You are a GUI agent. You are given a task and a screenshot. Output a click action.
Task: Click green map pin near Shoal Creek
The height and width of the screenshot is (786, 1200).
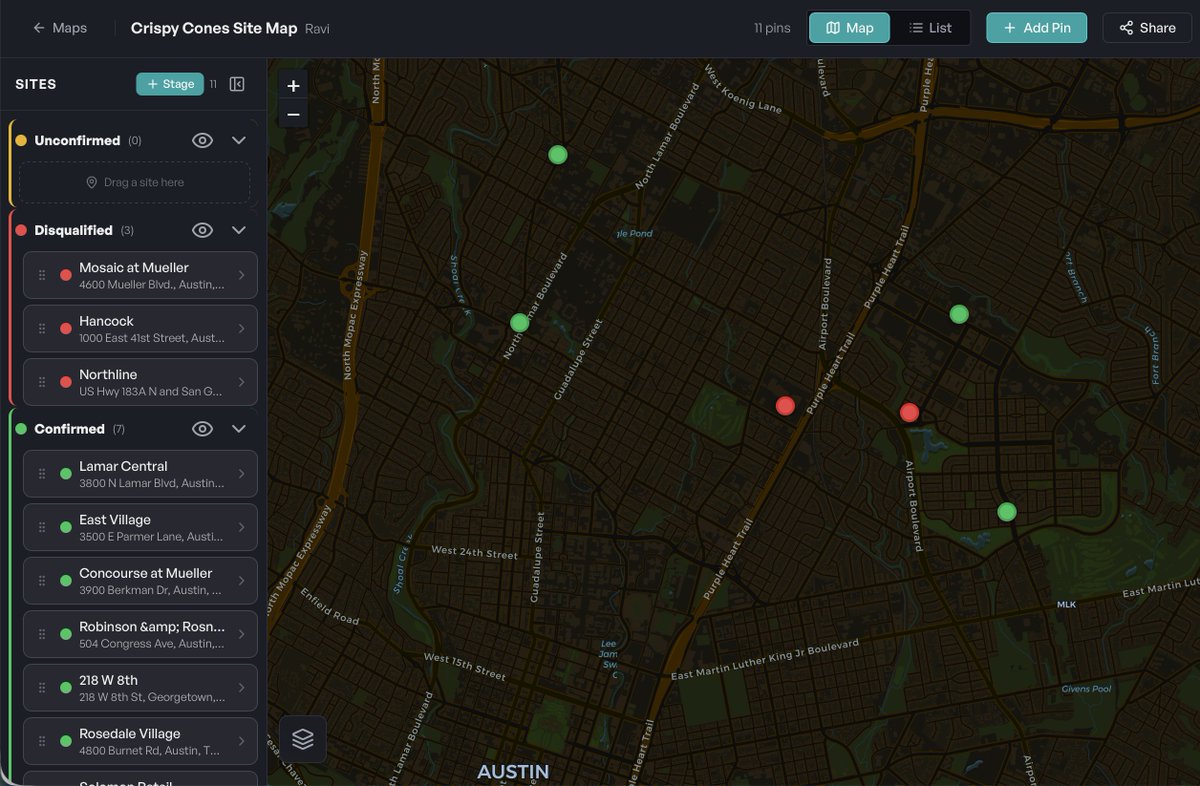pos(558,154)
